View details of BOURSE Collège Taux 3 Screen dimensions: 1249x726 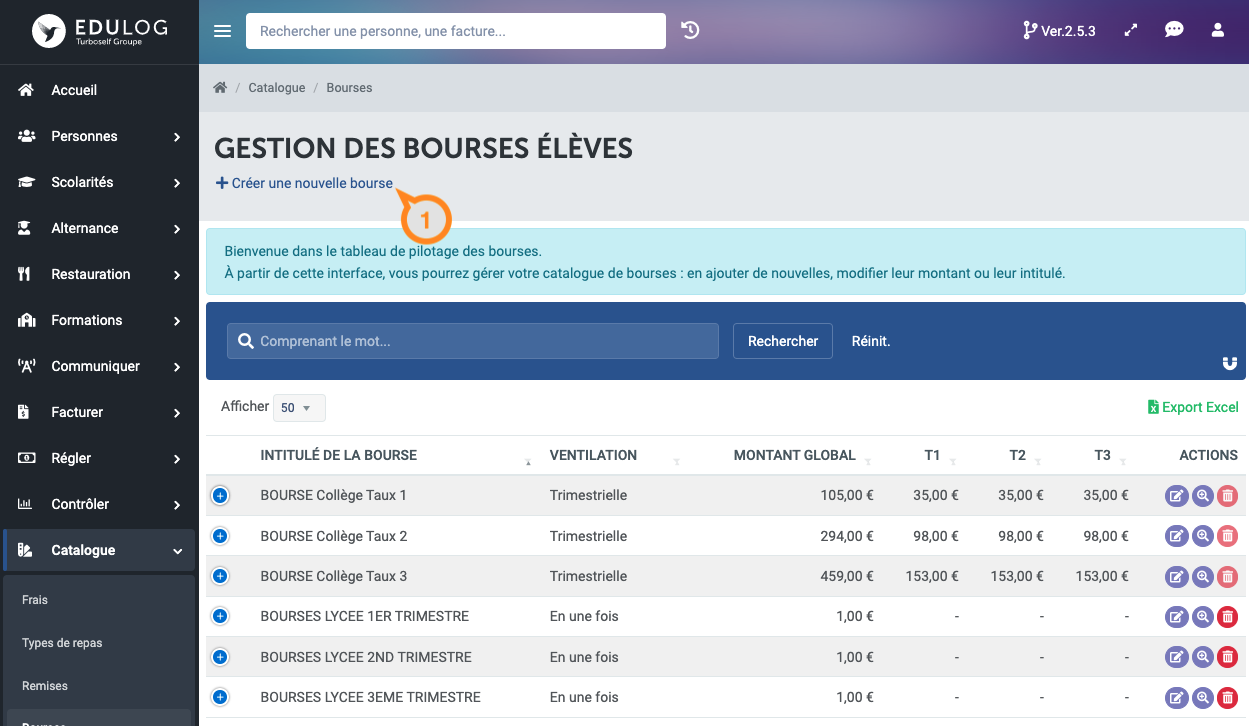[x=1203, y=577]
